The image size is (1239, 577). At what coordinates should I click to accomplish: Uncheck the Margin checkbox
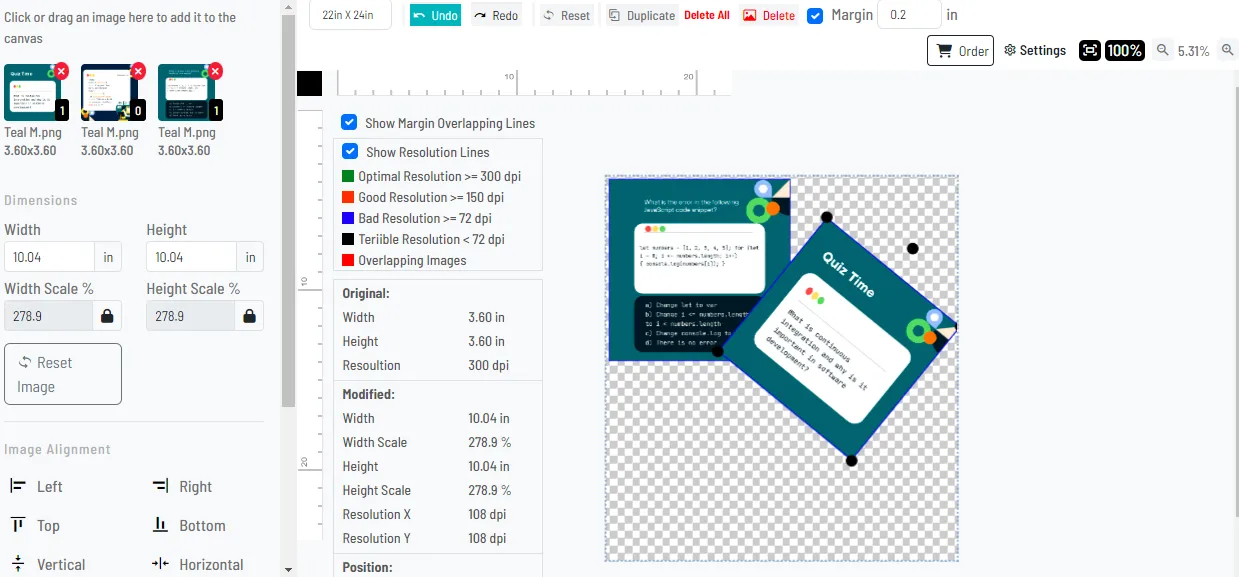(x=815, y=16)
